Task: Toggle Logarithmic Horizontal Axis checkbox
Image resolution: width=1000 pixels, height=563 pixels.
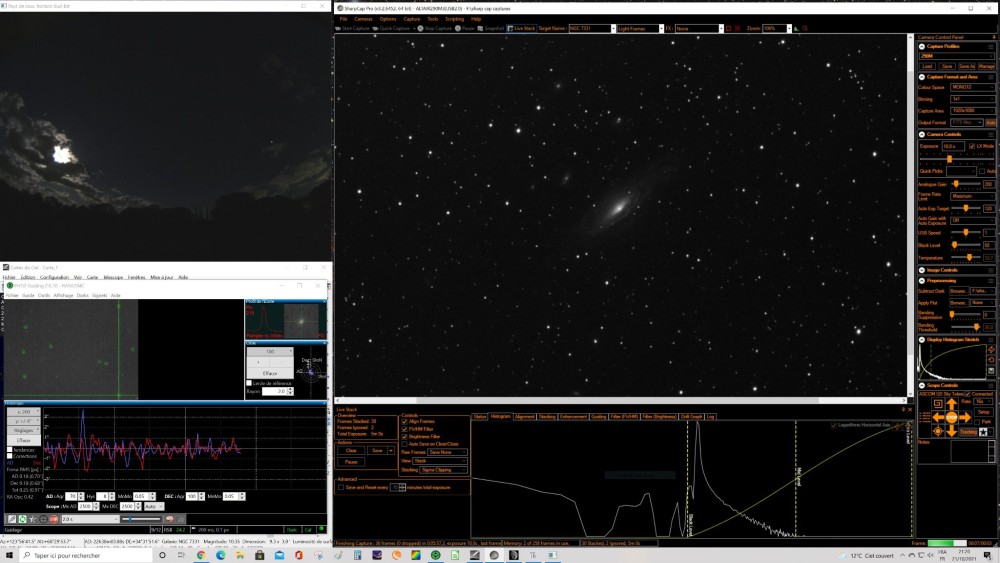Action: [x=834, y=425]
